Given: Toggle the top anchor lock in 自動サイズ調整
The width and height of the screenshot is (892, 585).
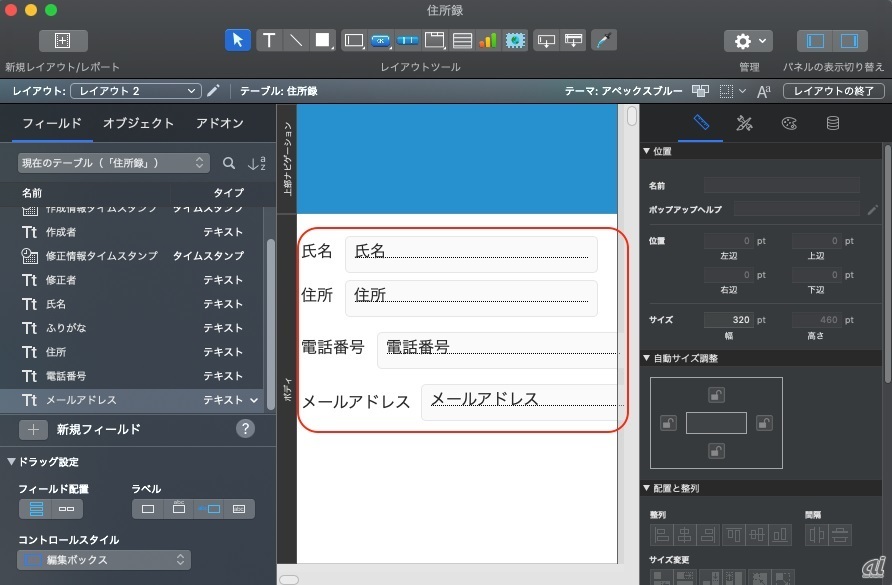Looking at the screenshot, I should pos(716,395).
